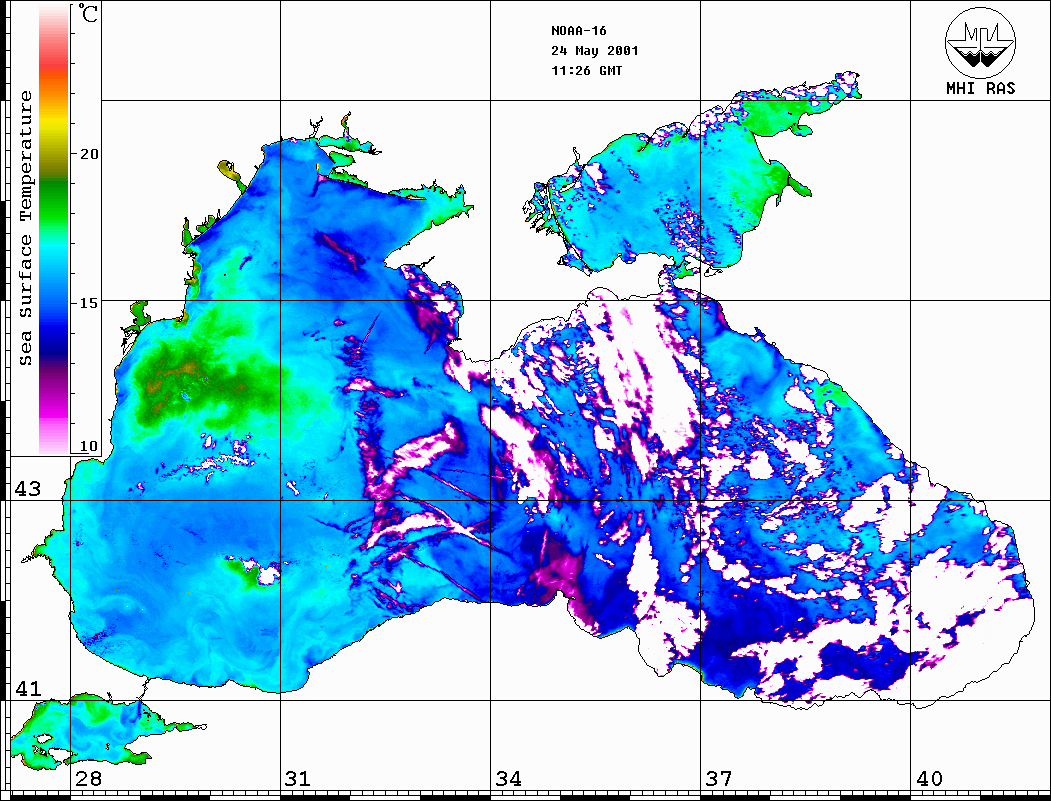The width and height of the screenshot is (1051, 801).
Task: Click the '°C' unit label
Action: (x=88, y=13)
